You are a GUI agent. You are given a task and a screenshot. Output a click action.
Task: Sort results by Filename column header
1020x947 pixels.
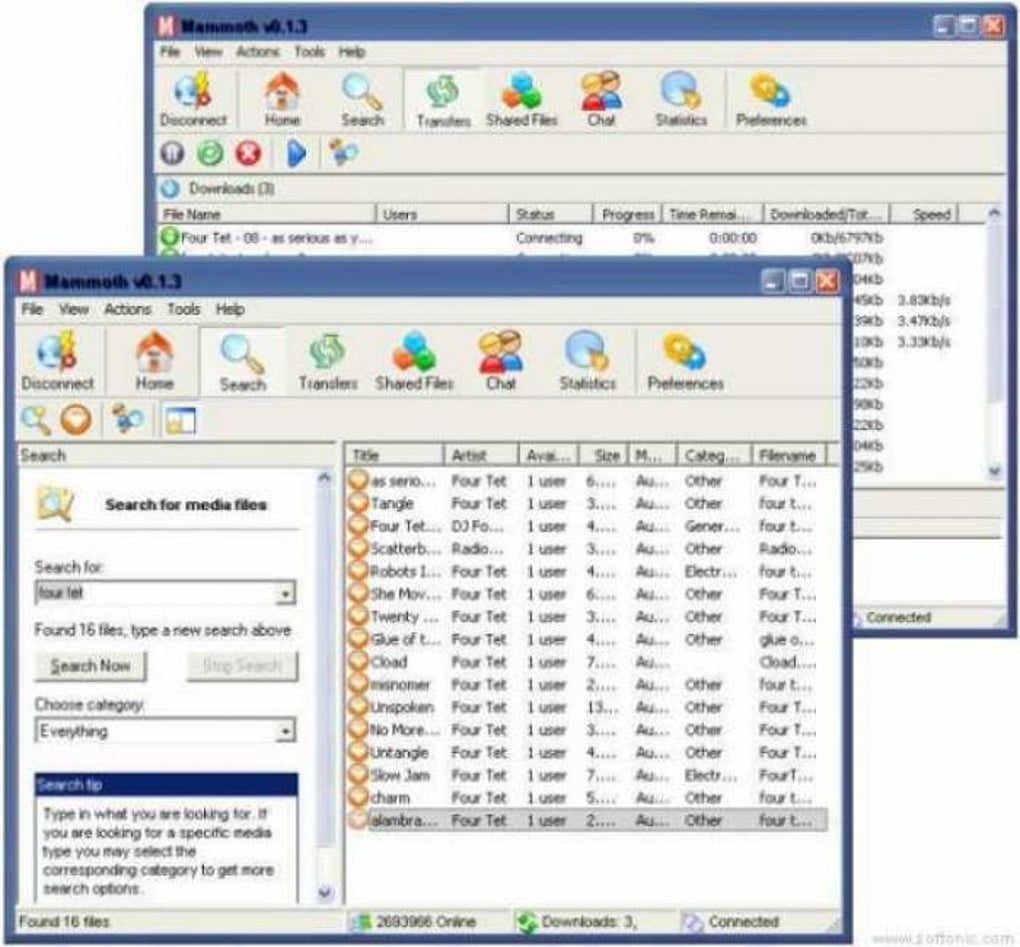pos(788,455)
